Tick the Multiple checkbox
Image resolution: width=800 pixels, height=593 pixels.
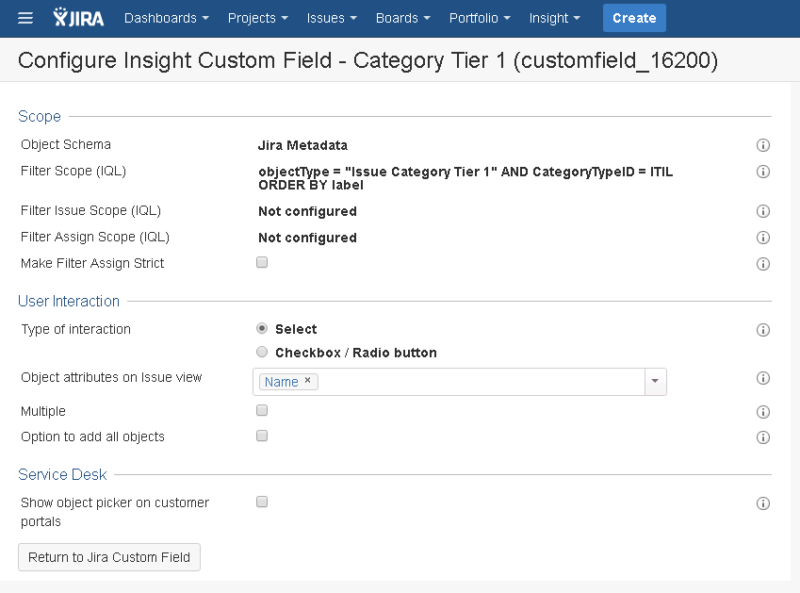coord(262,411)
